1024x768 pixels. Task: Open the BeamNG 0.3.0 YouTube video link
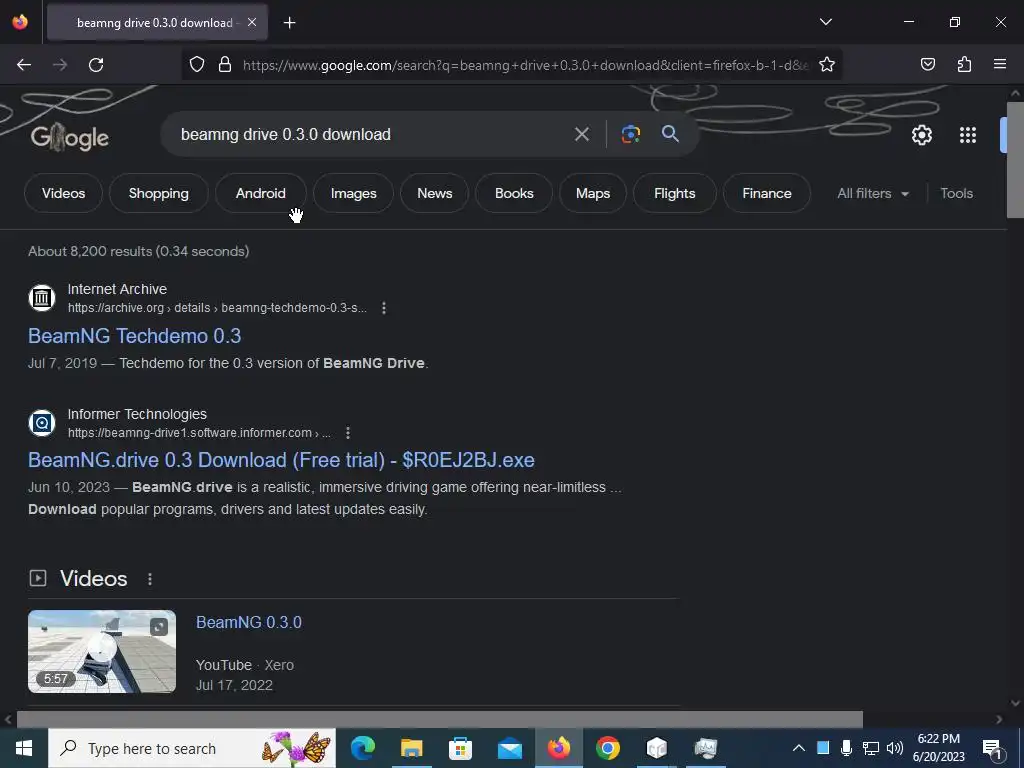pyautogui.click(x=249, y=622)
